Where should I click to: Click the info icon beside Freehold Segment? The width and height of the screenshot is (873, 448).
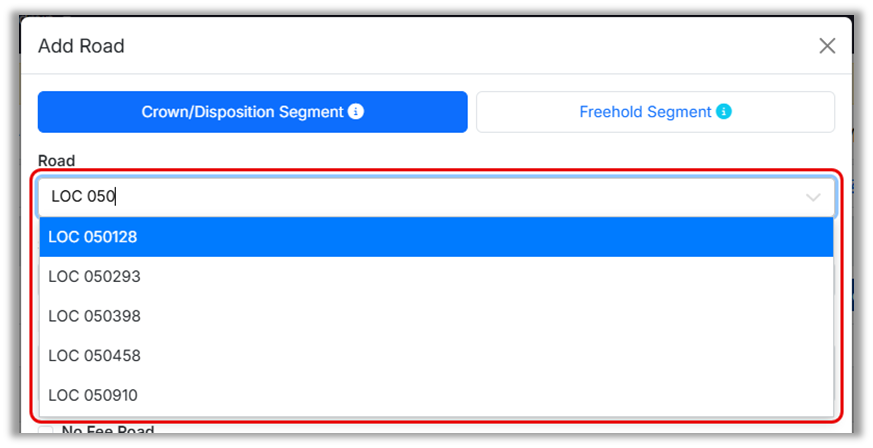tap(724, 112)
